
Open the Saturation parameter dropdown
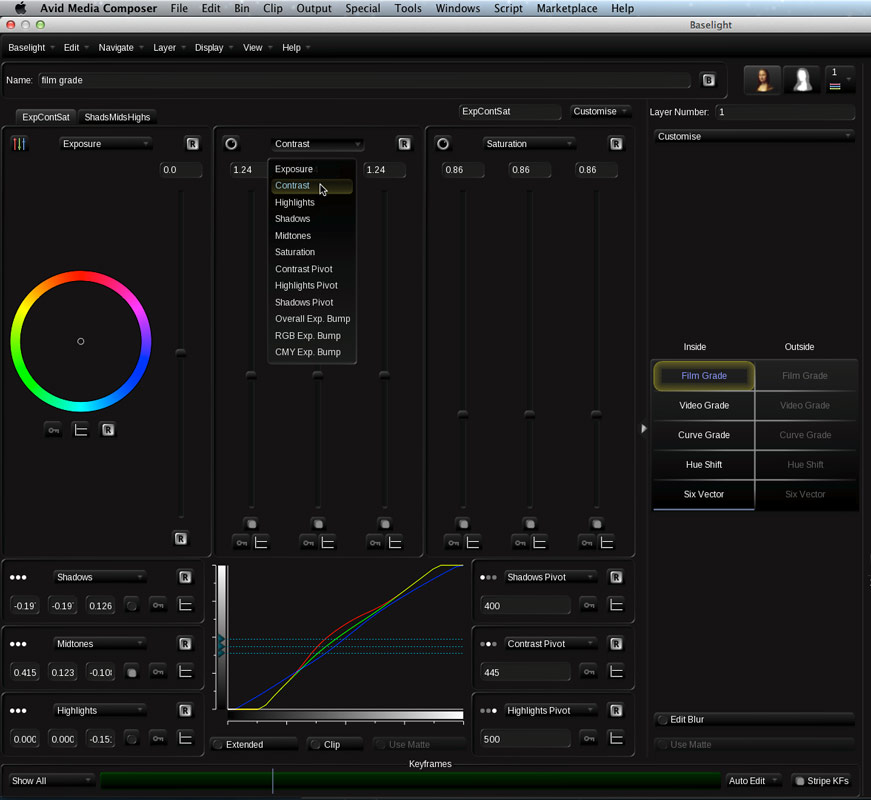pyautogui.click(x=527, y=144)
